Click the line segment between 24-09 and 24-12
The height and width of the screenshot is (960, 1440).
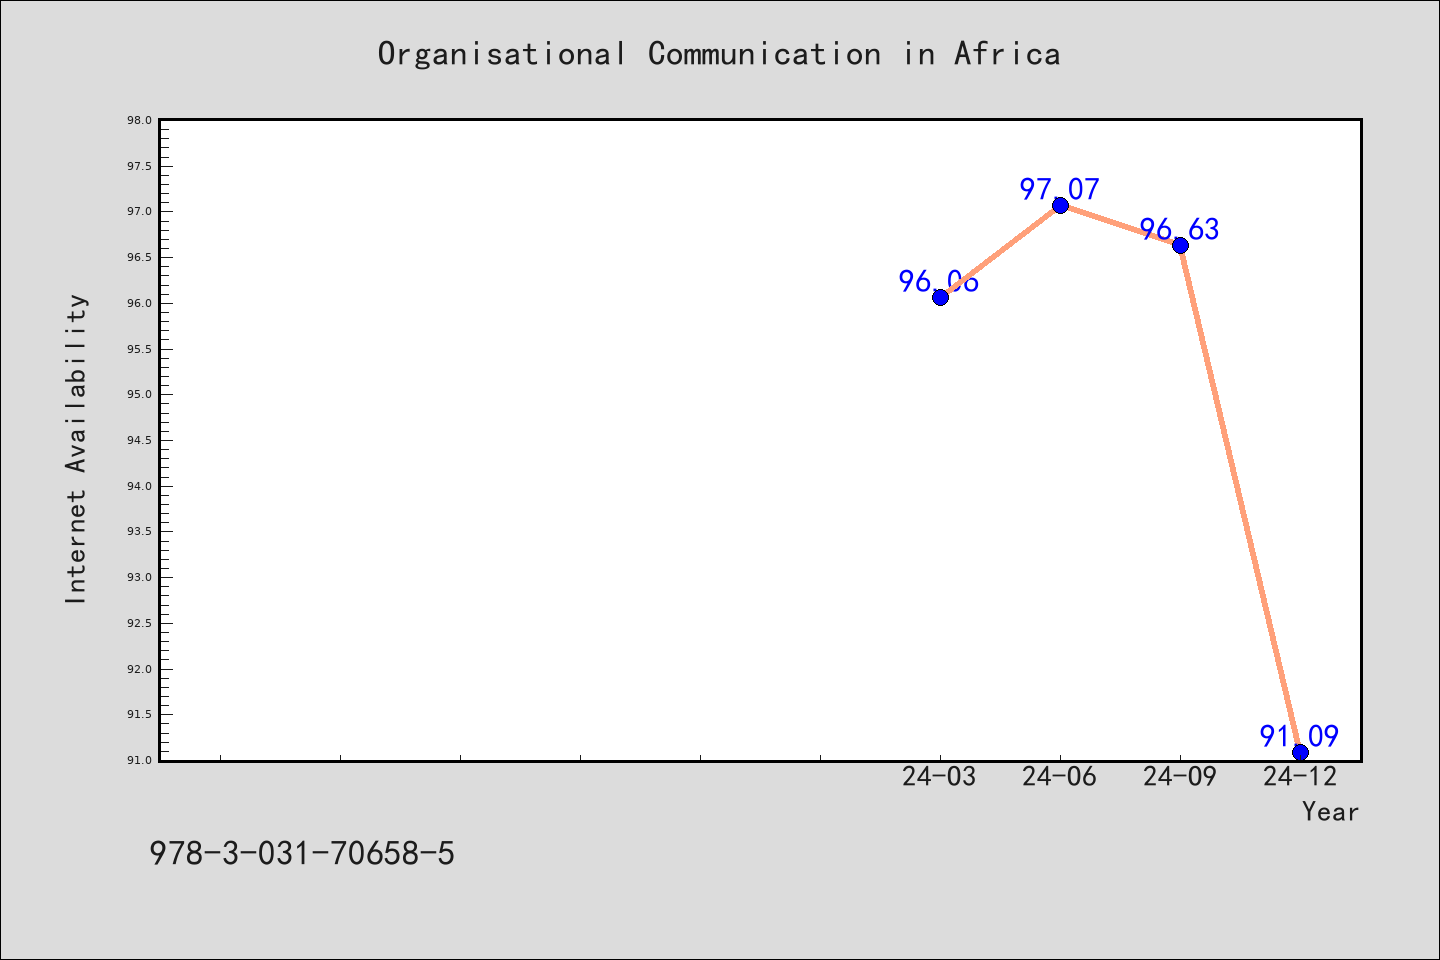click(1240, 498)
